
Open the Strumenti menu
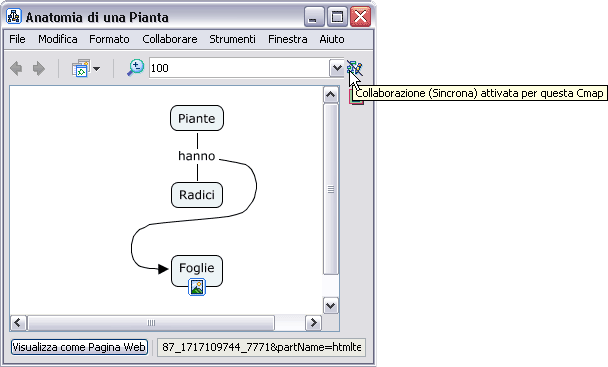(232, 39)
